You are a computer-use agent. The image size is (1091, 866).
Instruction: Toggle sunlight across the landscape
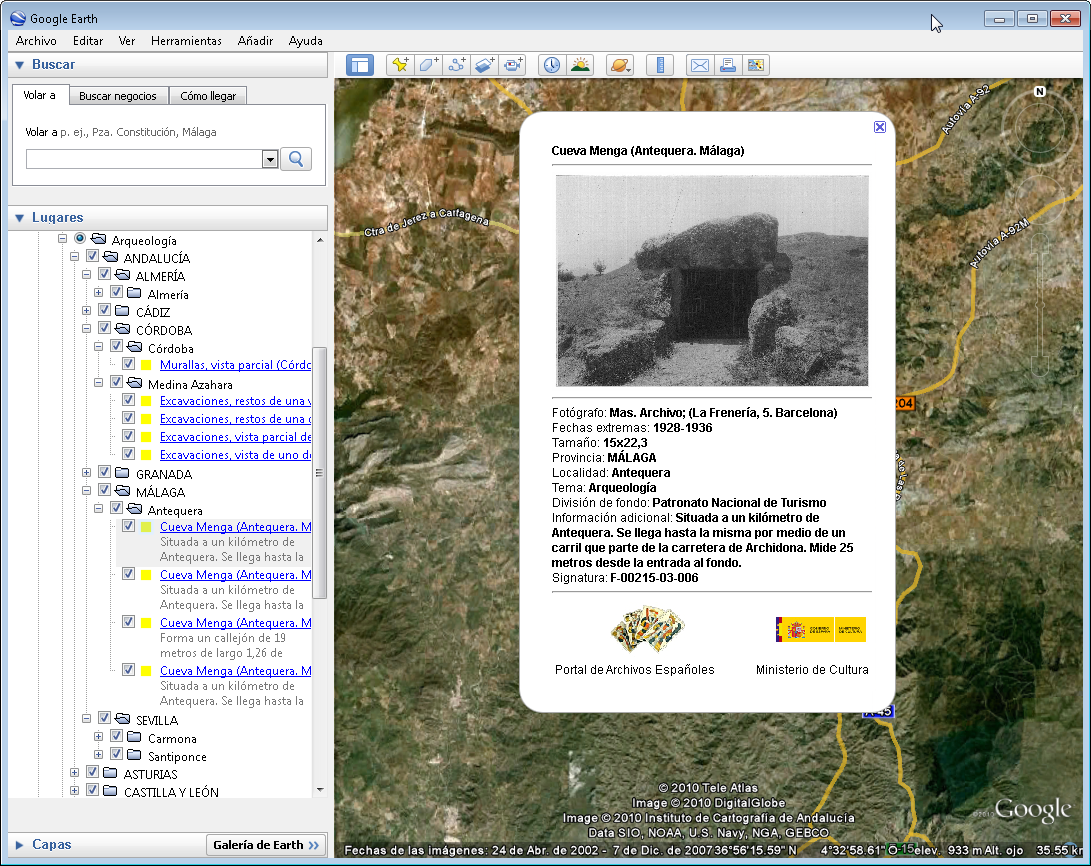pyautogui.click(x=580, y=65)
